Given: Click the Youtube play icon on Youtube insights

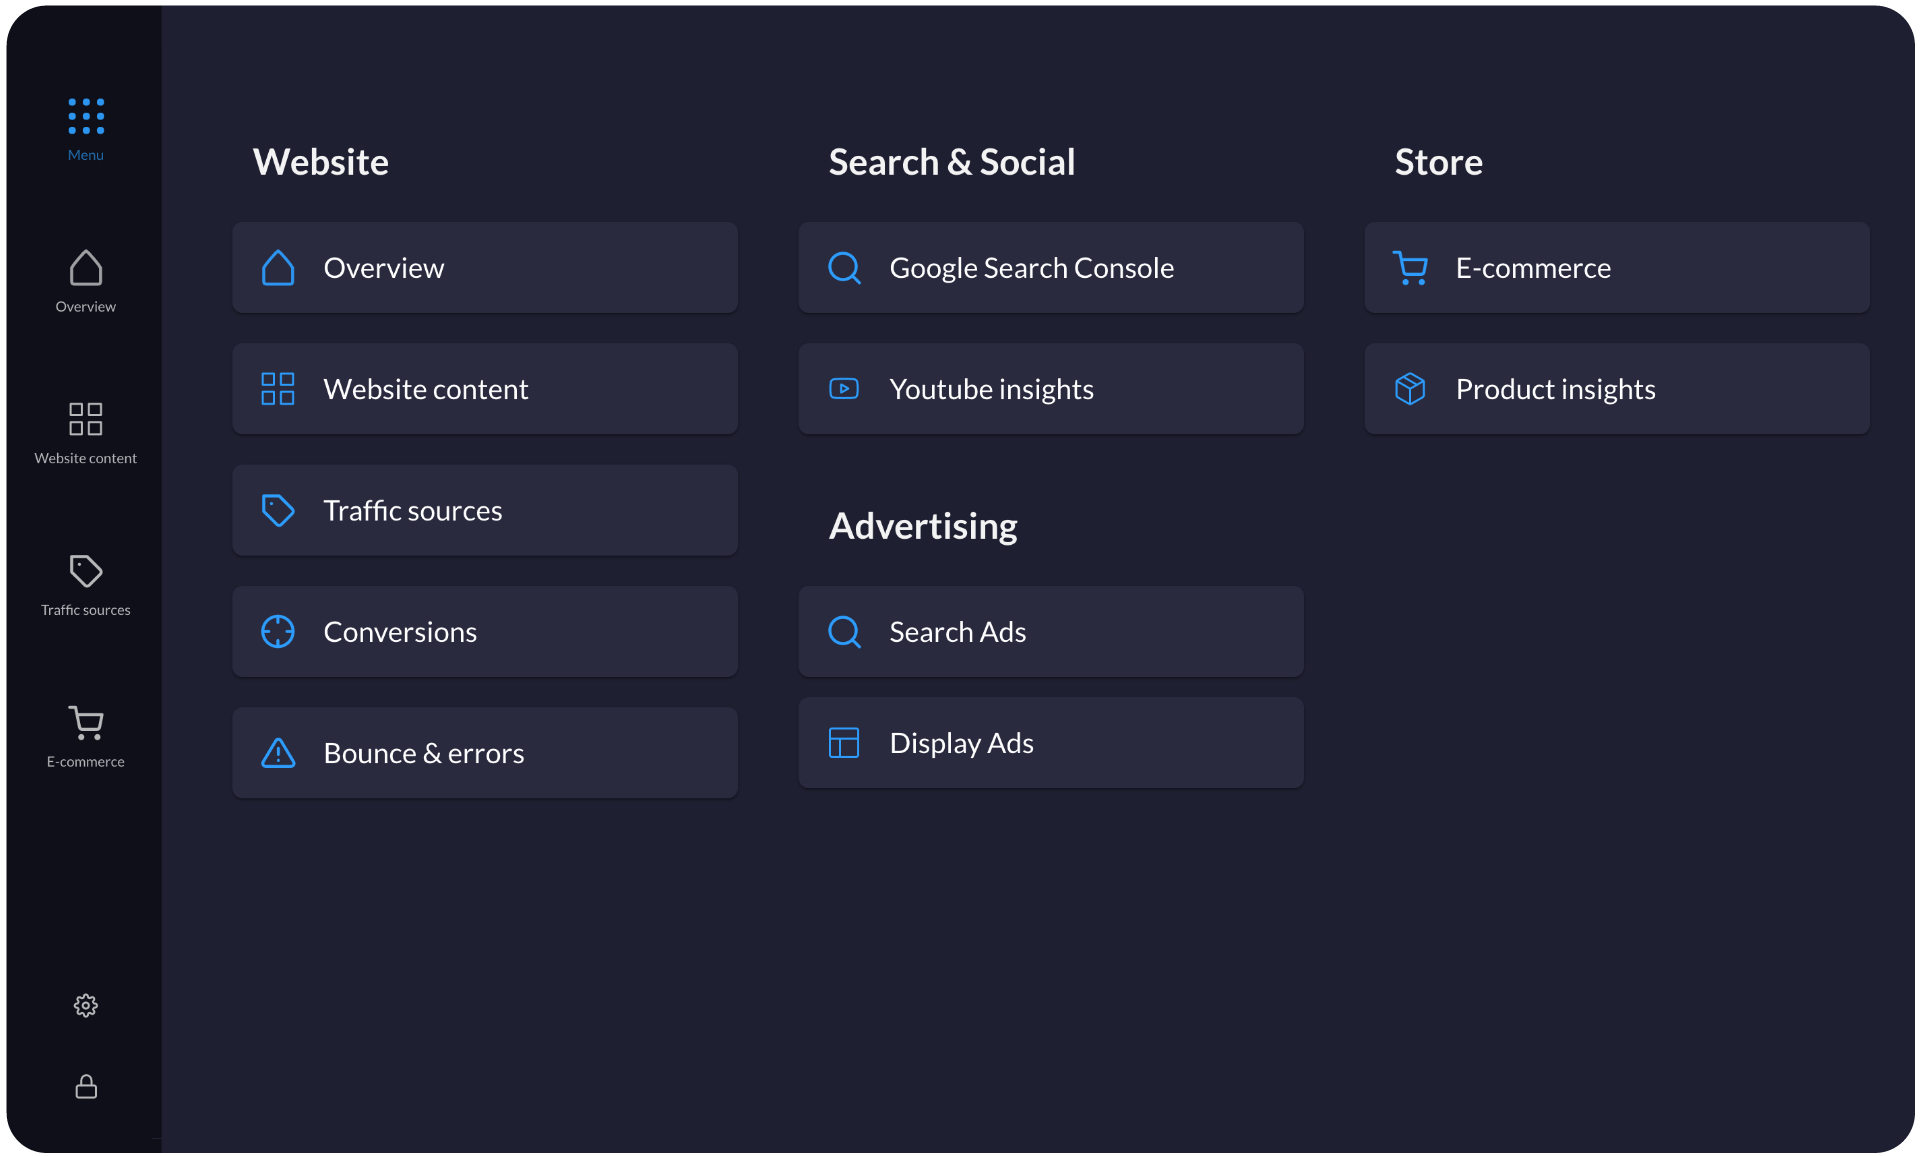Looking at the screenshot, I should pyautogui.click(x=843, y=389).
